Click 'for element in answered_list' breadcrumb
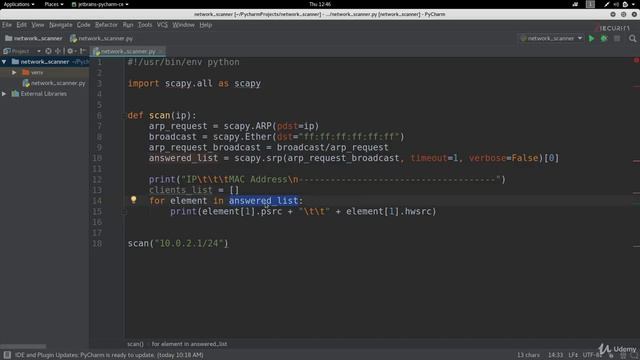640x360 pixels. (x=189, y=344)
